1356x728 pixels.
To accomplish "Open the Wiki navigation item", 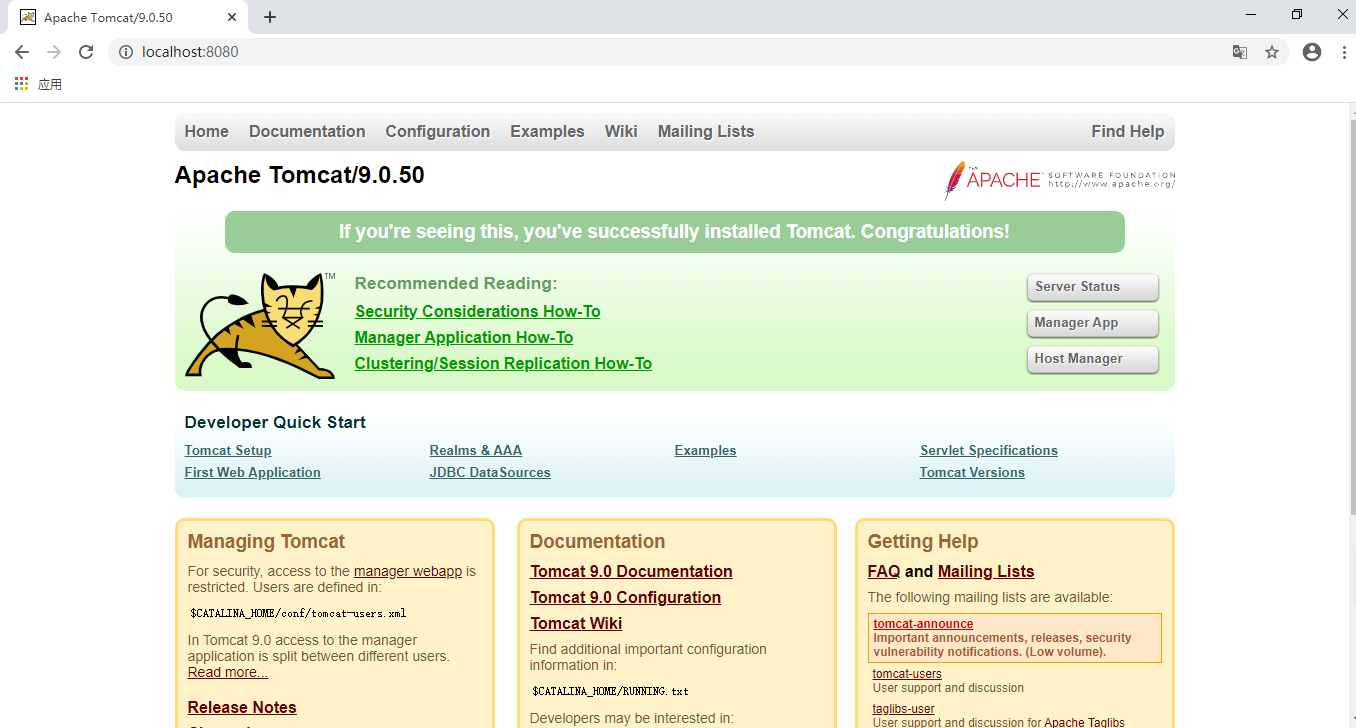I will point(621,131).
